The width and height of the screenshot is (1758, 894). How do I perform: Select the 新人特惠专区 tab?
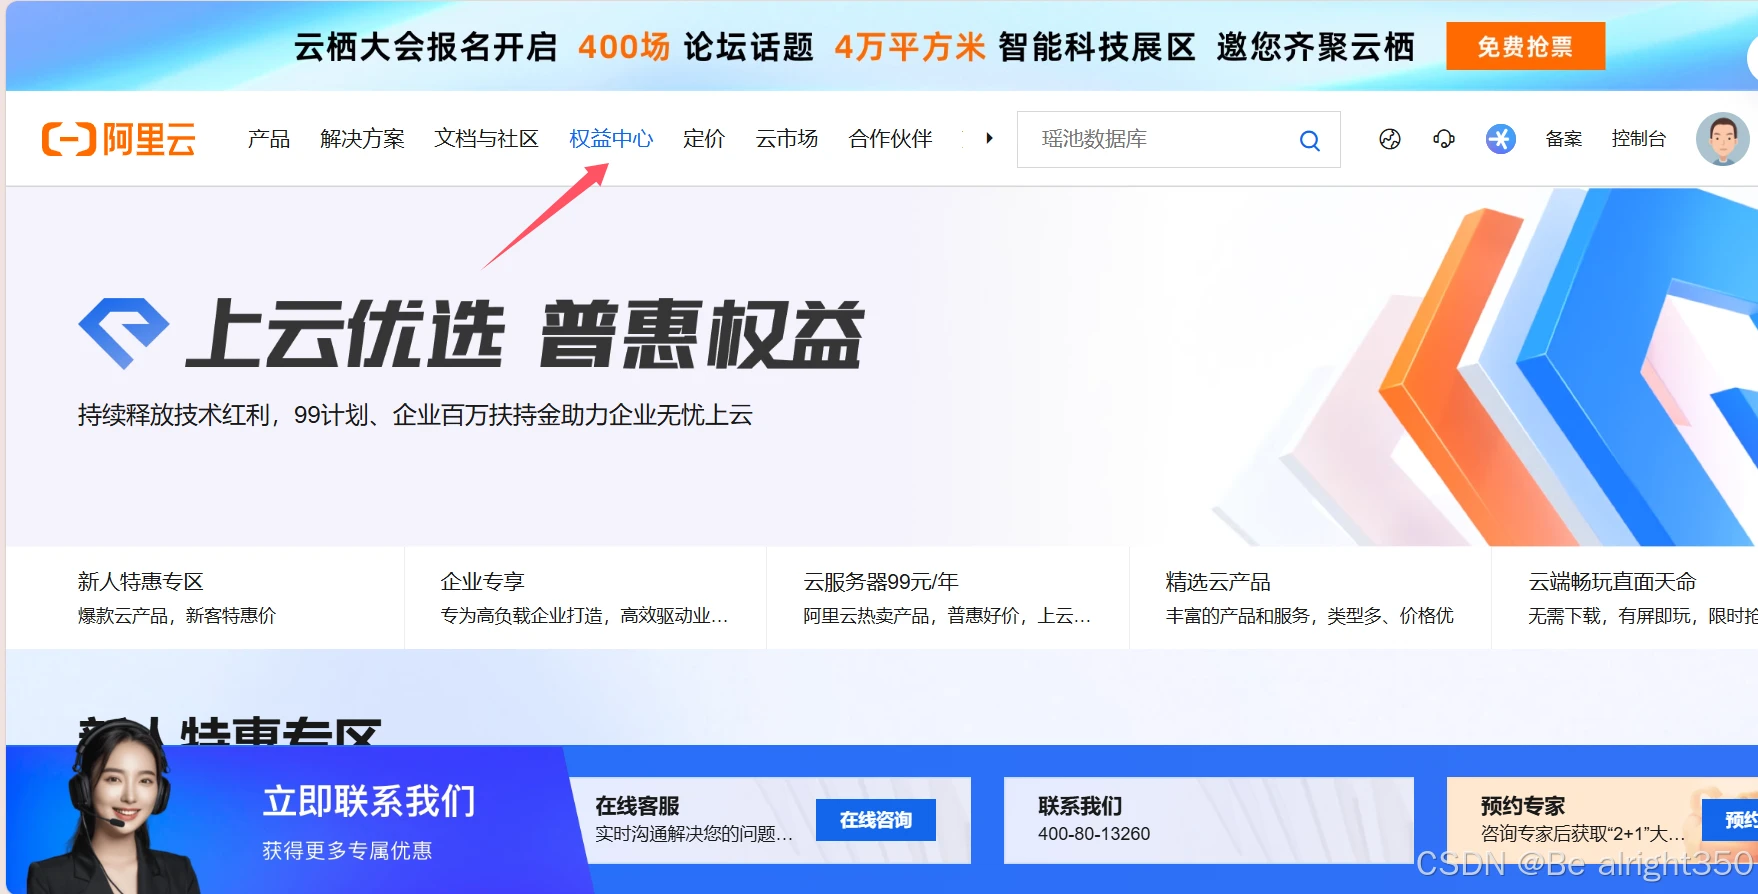[205, 597]
